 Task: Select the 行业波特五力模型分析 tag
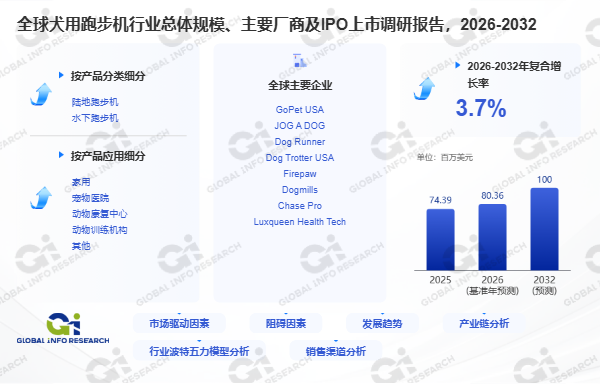[x=199, y=351]
